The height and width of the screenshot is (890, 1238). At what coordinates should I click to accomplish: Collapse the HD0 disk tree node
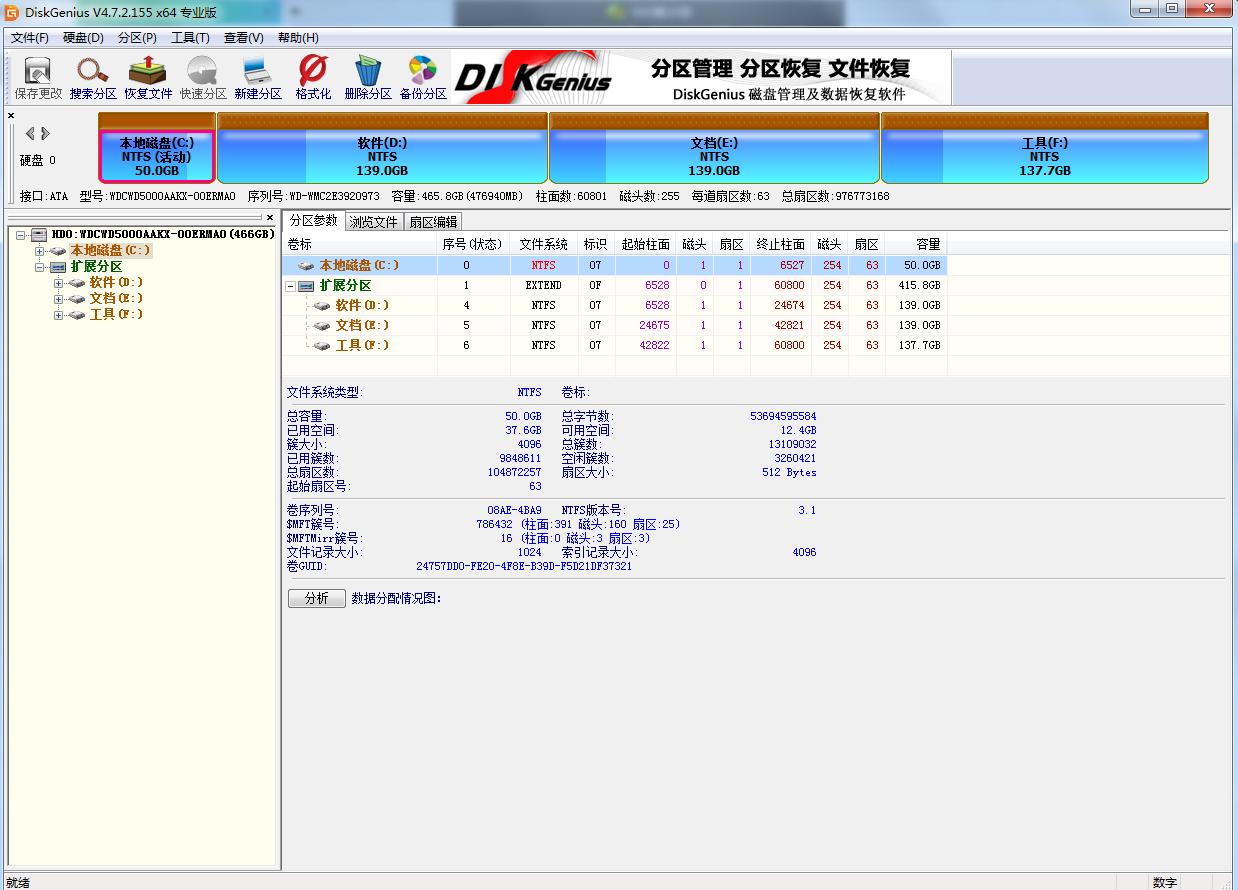[x=21, y=234]
